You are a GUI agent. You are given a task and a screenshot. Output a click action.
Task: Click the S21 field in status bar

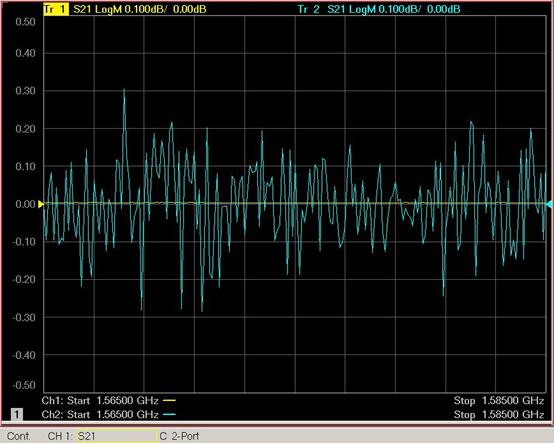coord(117,436)
